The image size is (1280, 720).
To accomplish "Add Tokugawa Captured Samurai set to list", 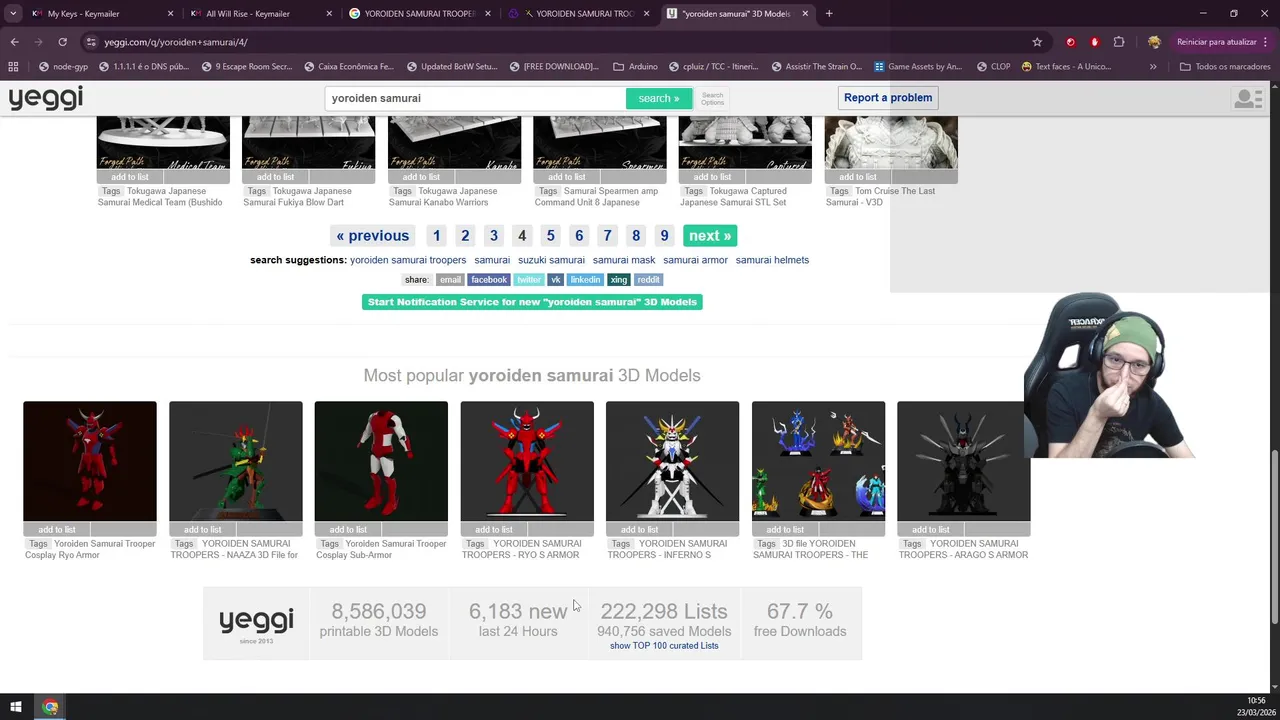I will [x=712, y=177].
